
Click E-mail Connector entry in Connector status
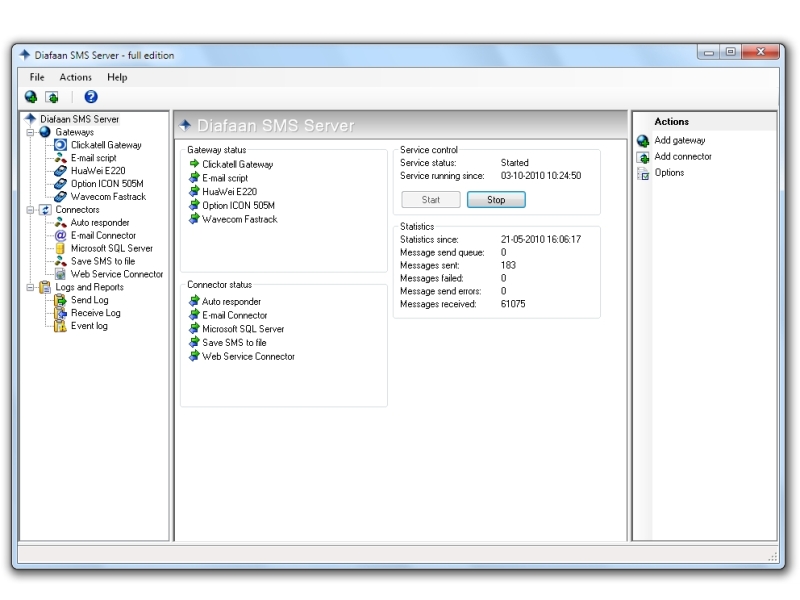234,315
